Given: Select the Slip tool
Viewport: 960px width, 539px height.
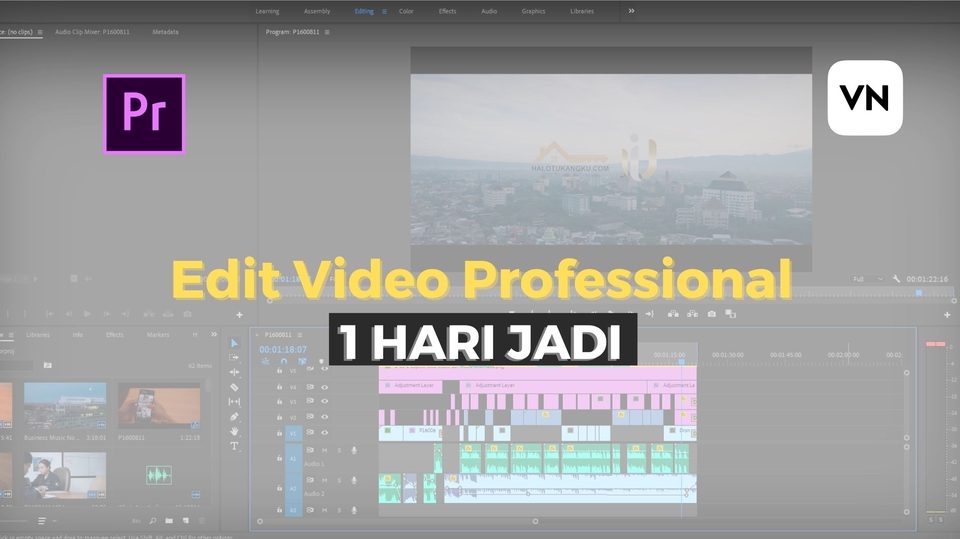Looking at the screenshot, I should point(234,402).
